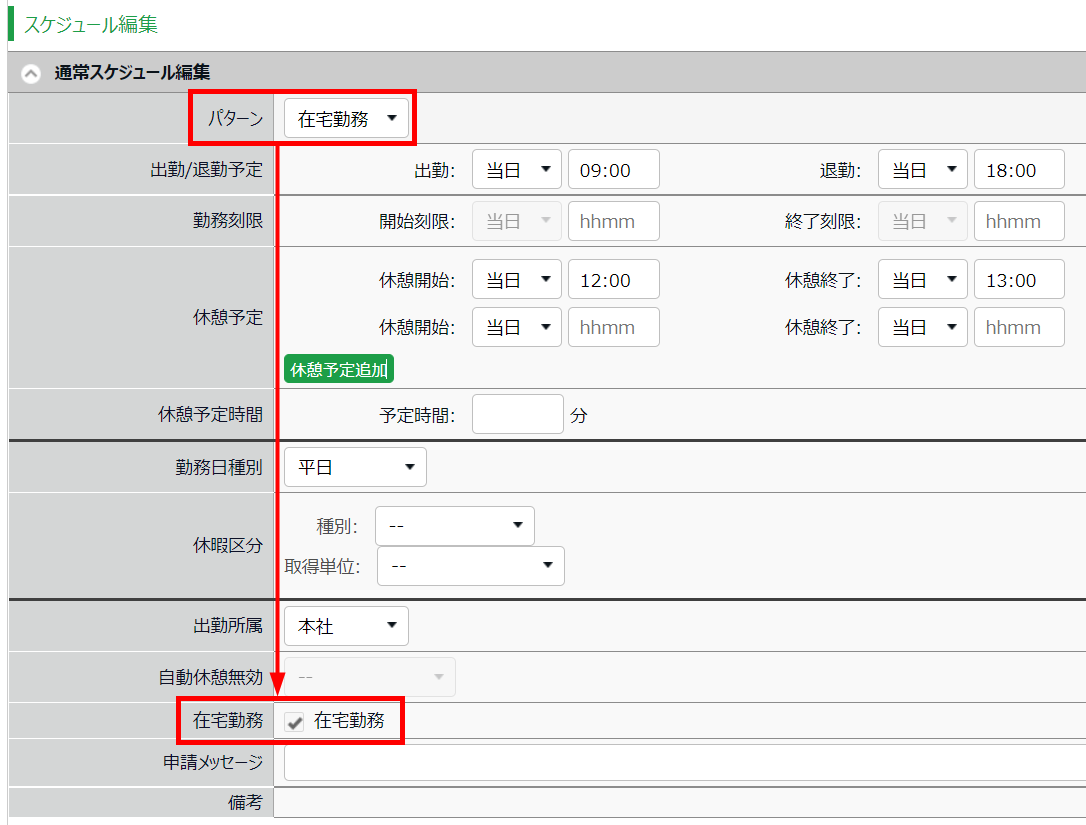The image size is (1086, 825).
Task: Open the second 休憩開始 day dropdown
Action: 517,327
